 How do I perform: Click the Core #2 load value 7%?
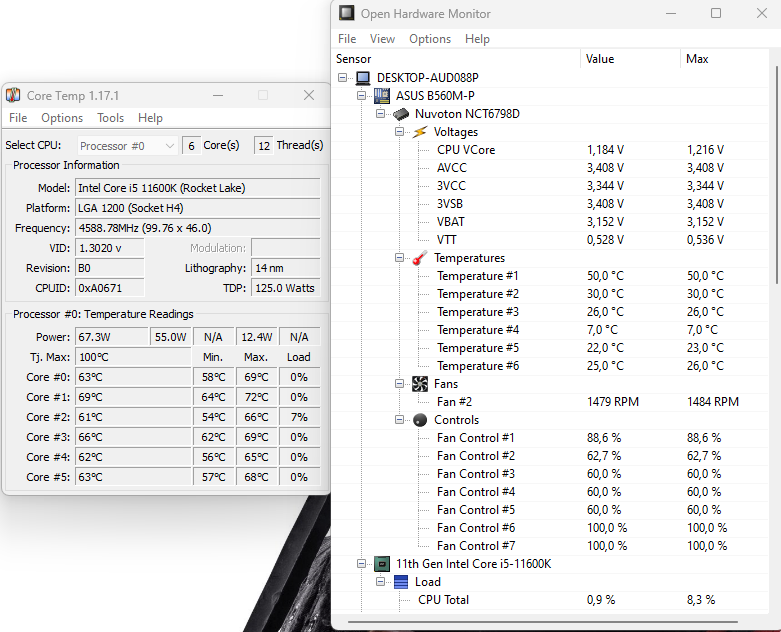(299, 417)
